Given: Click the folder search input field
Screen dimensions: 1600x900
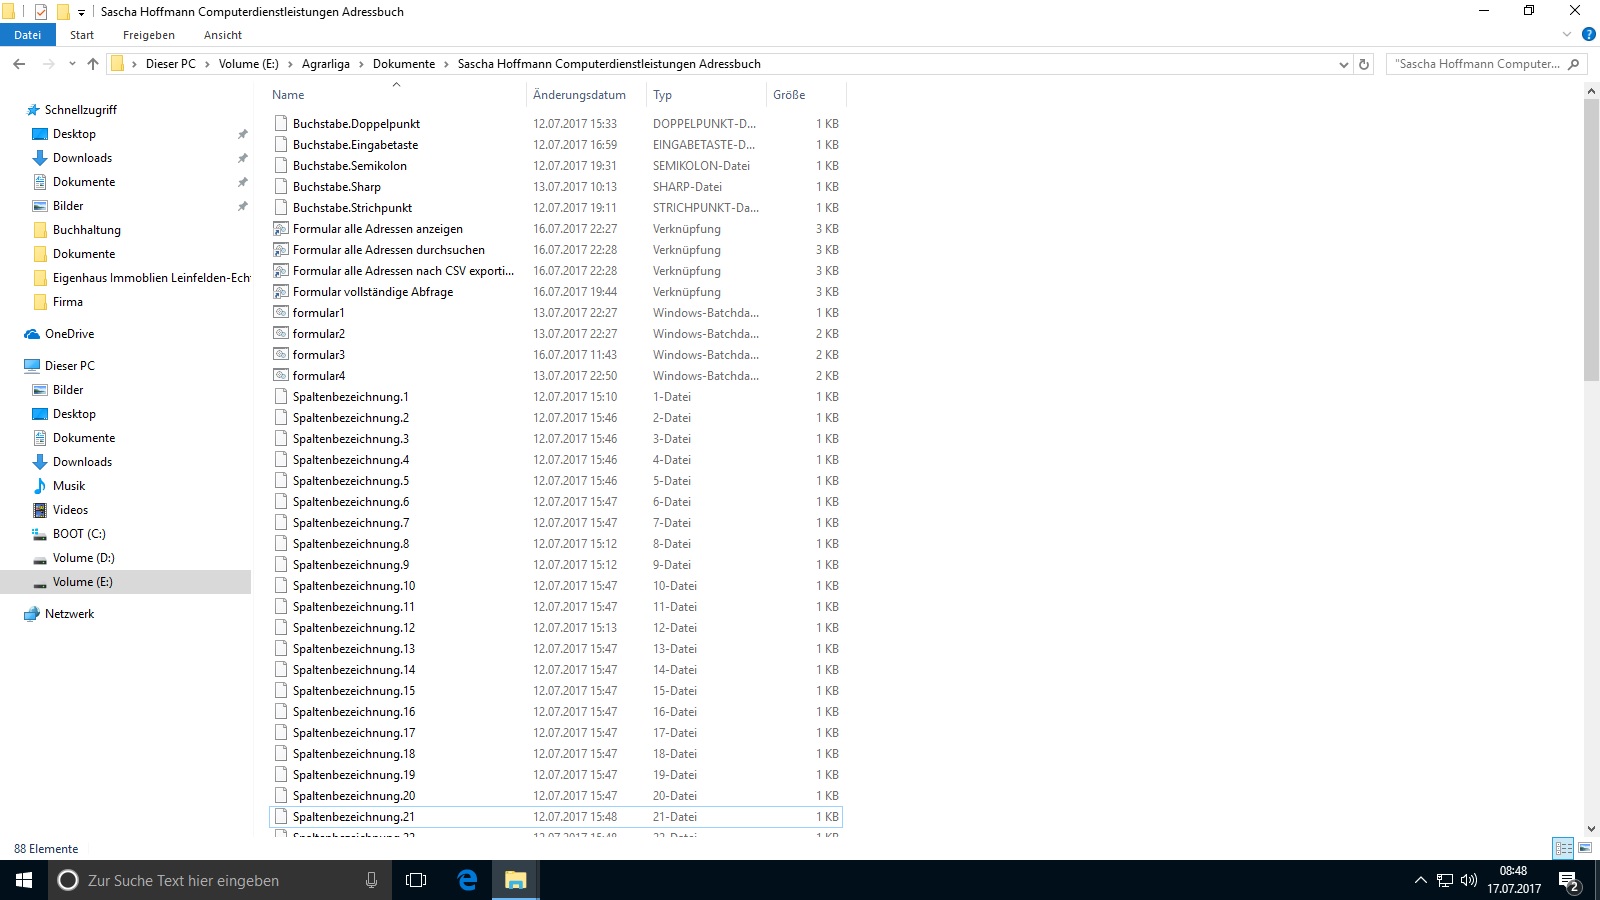Looking at the screenshot, I should 1477,64.
